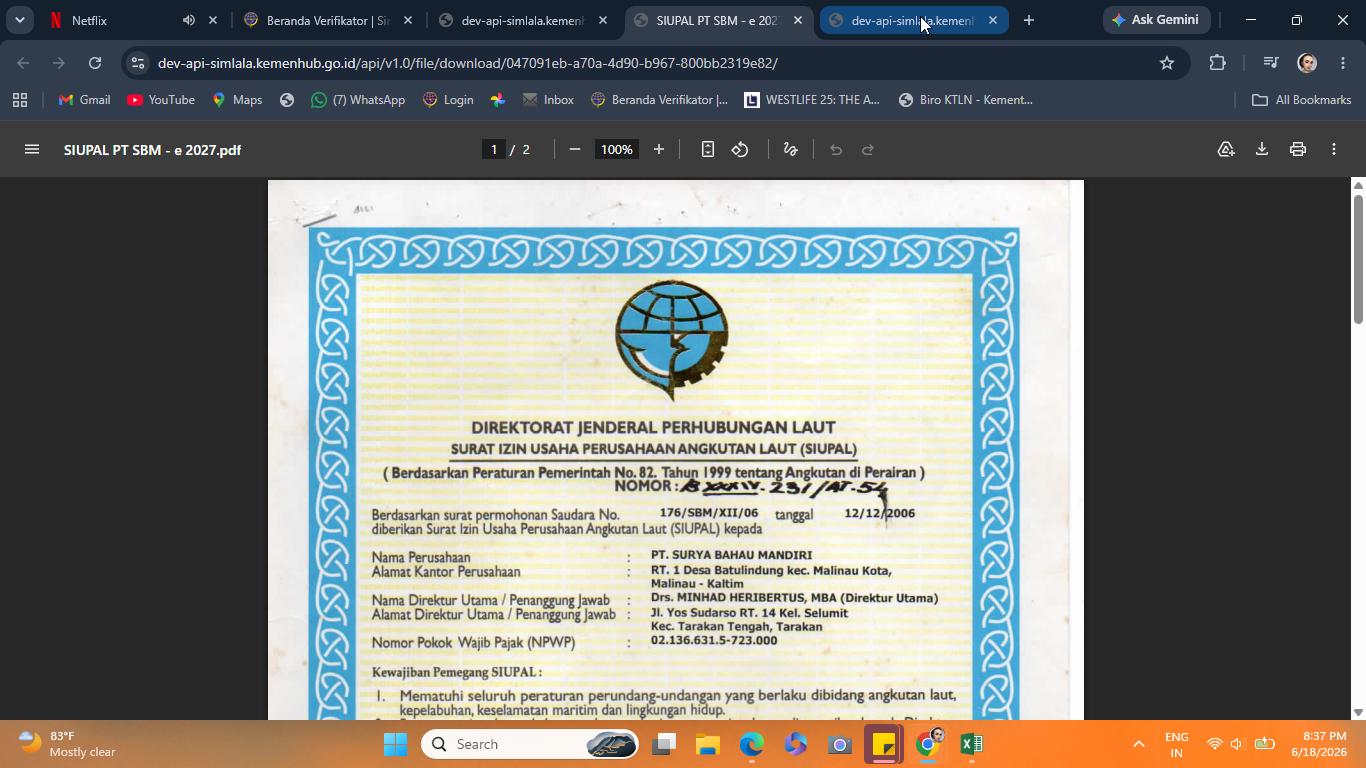Go forward in browser history
This screenshot has width=1366, height=768.
[59, 63]
